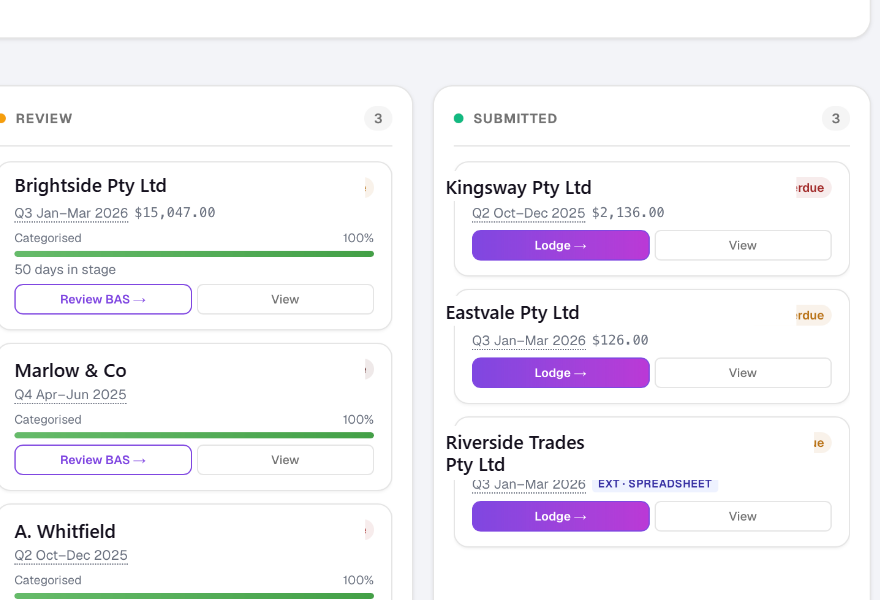The height and width of the screenshot is (600, 880).
Task: Click Eastvale's overdue badge
Action: pos(814,315)
